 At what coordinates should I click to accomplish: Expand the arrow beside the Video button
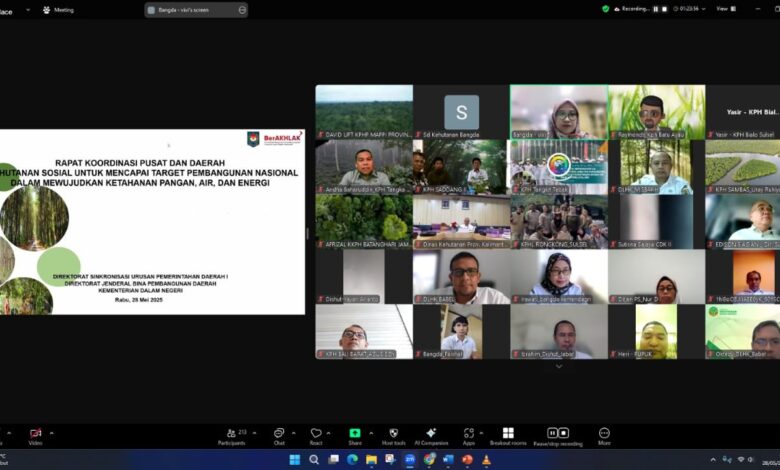[x=52, y=432]
